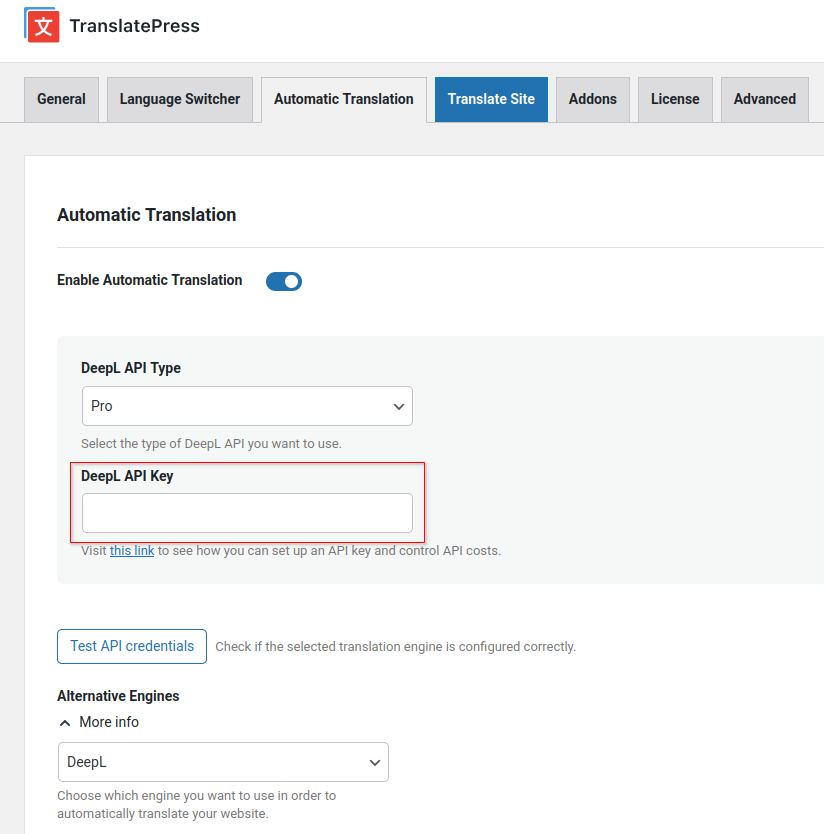824x834 pixels.
Task: Click the Test API credentials button
Action: [131, 646]
